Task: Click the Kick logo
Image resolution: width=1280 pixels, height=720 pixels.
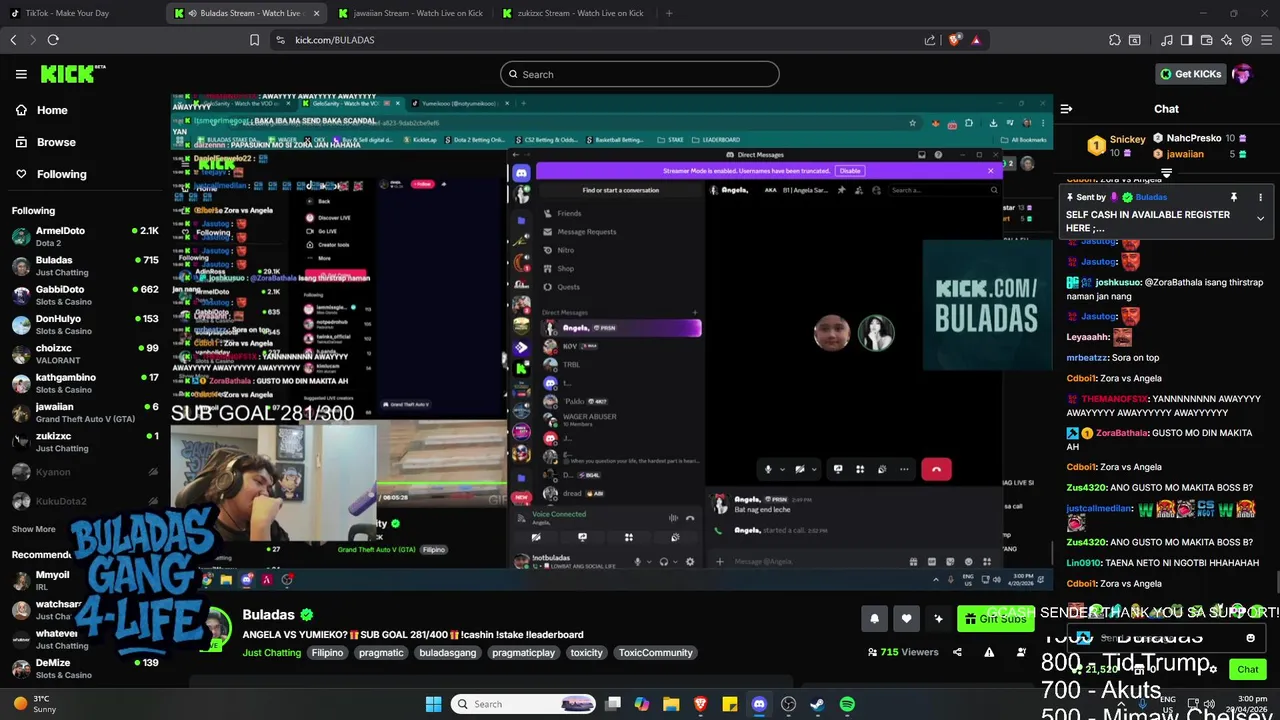Action: tap(73, 74)
